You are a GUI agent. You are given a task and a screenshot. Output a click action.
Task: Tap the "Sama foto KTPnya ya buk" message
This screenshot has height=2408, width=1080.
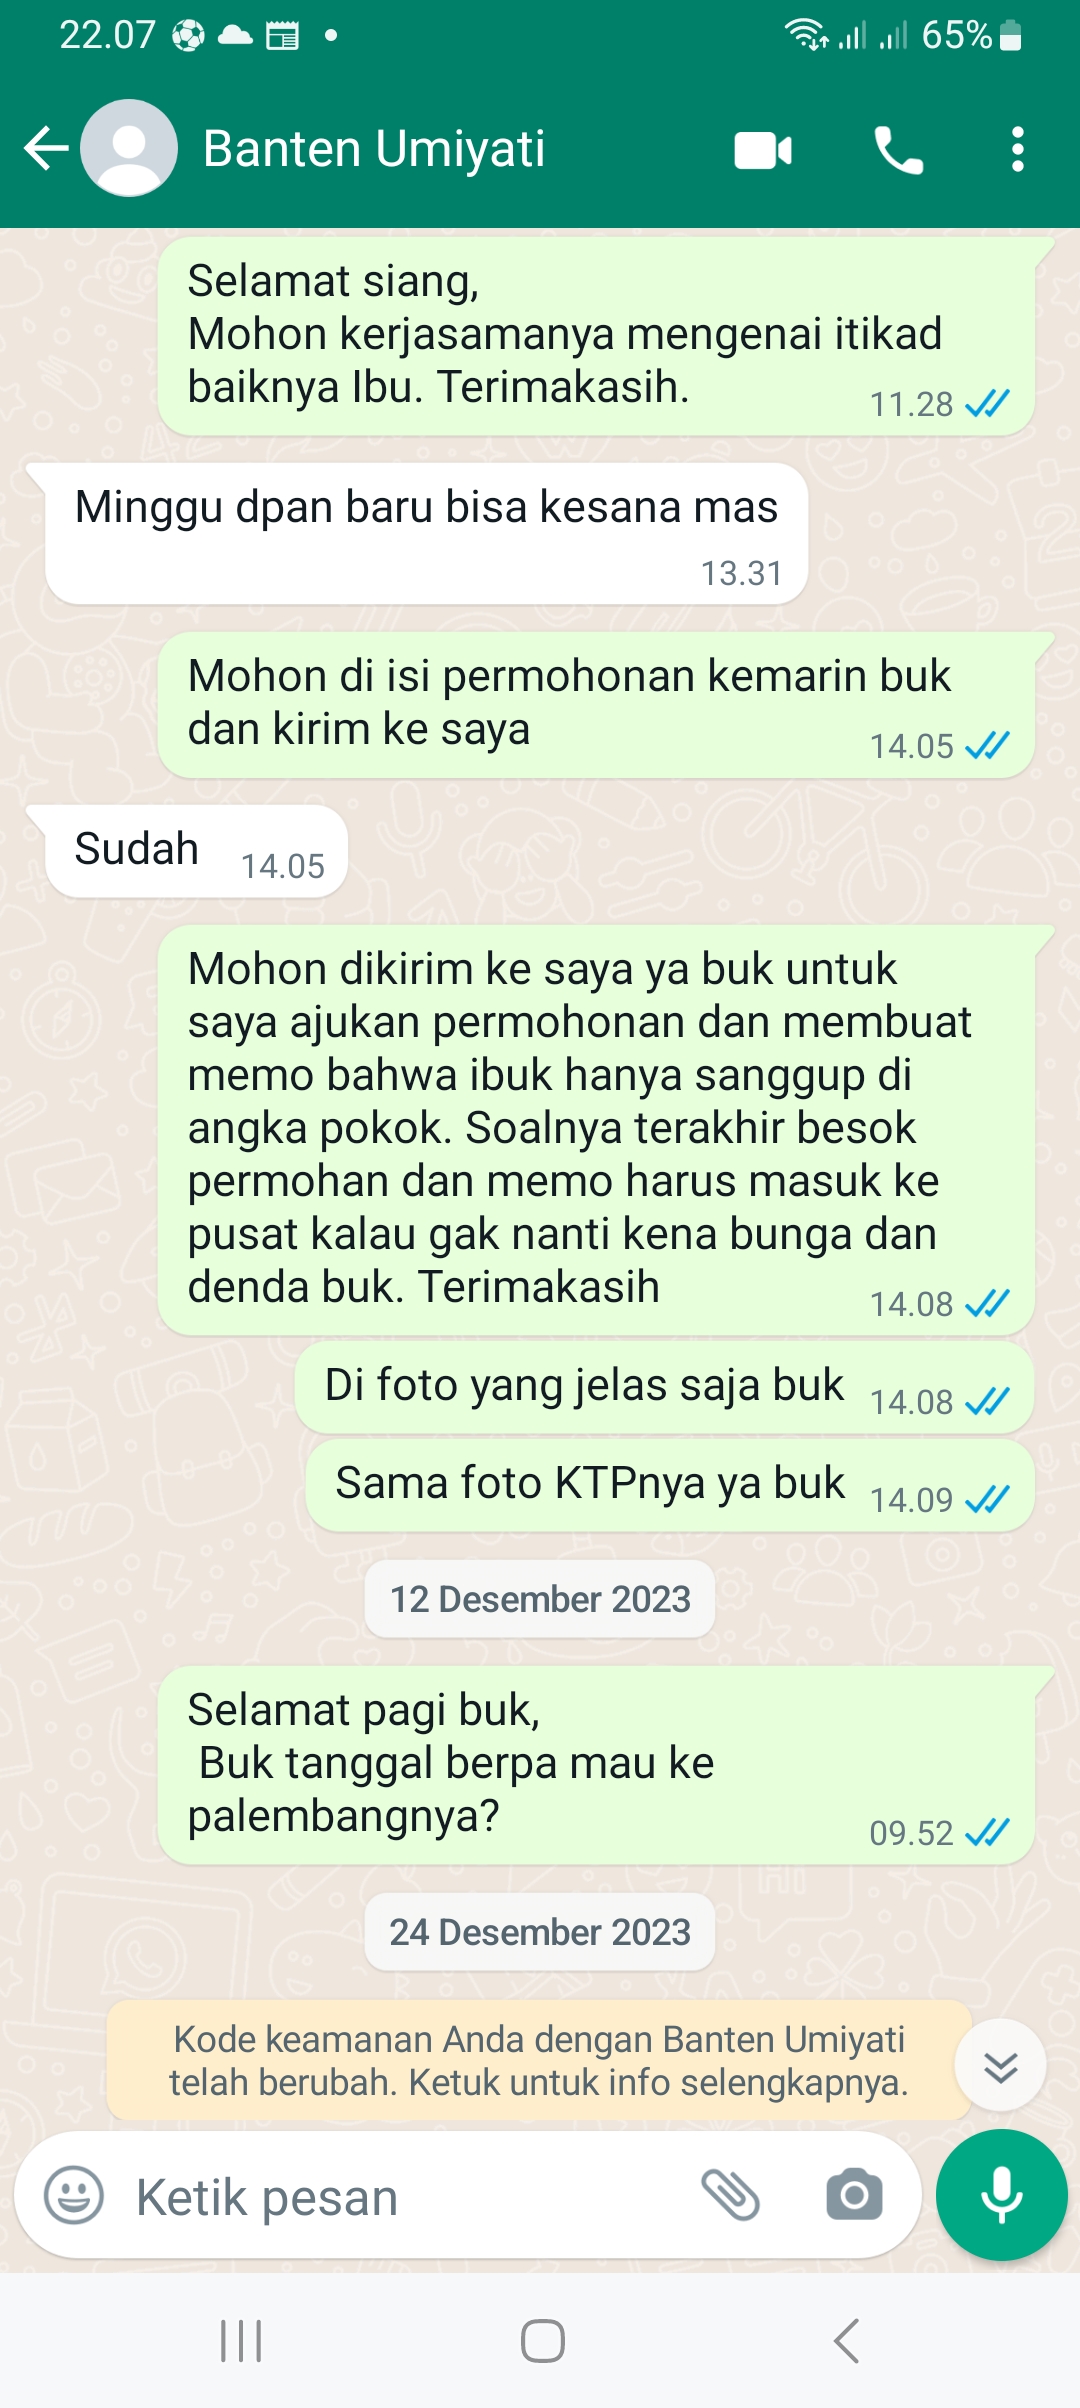670,1485
